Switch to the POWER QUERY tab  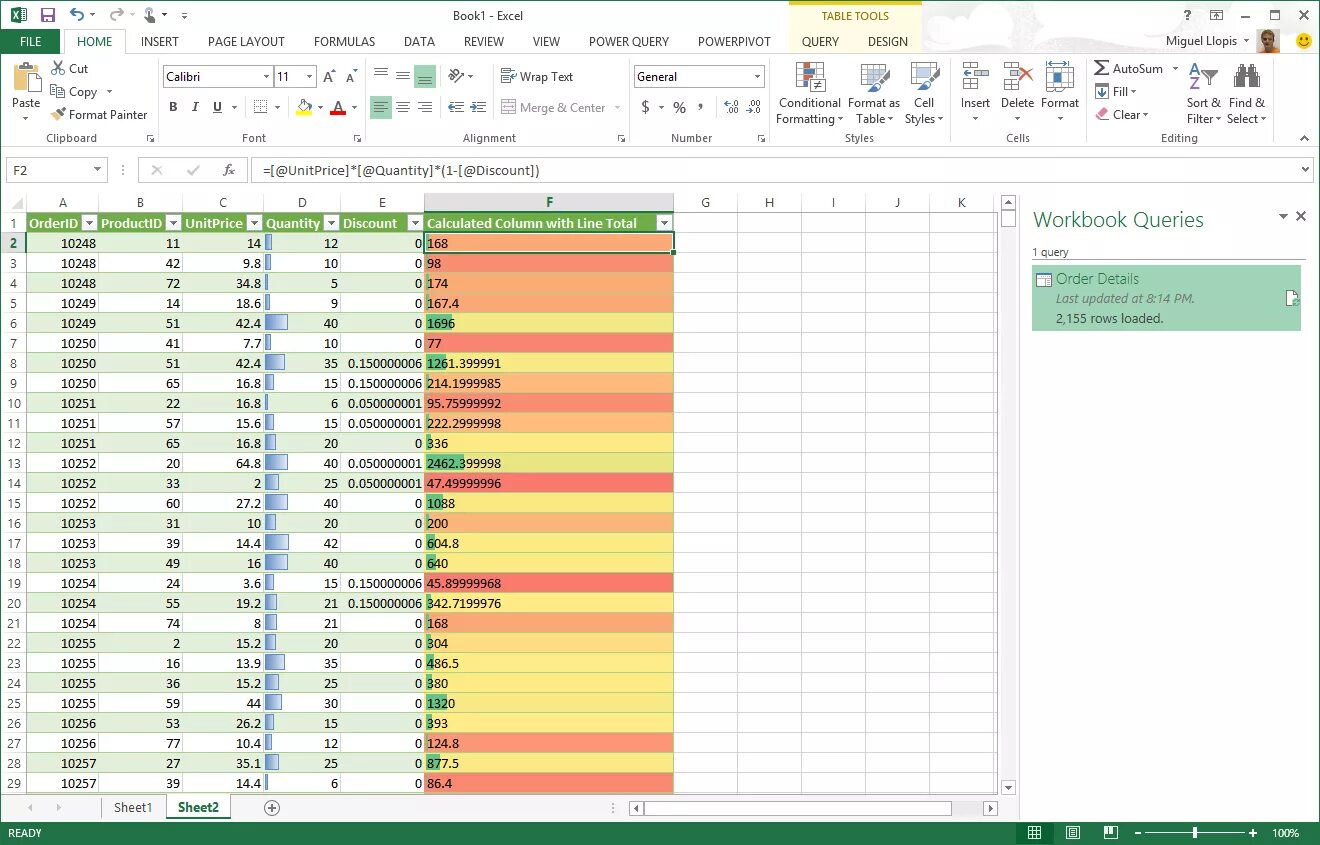[x=628, y=41]
